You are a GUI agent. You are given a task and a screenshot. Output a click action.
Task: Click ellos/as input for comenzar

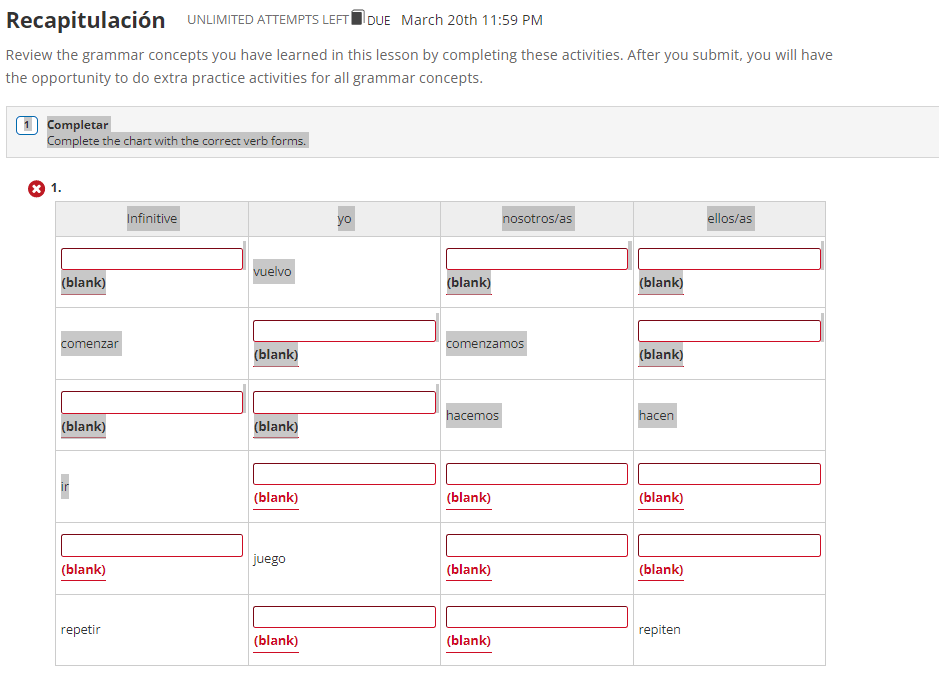tap(729, 331)
